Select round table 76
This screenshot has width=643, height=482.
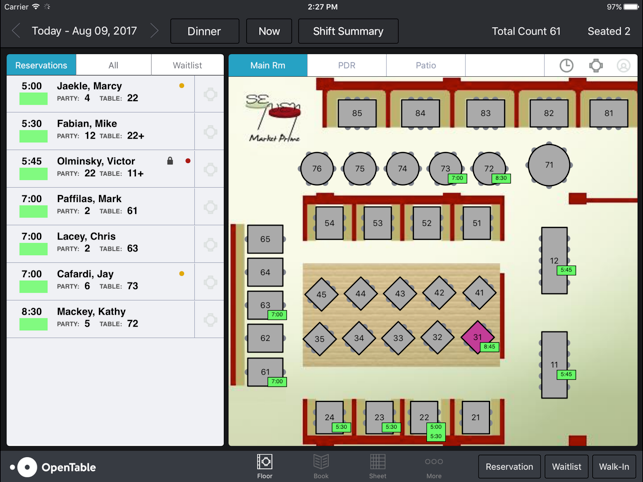[x=317, y=168]
